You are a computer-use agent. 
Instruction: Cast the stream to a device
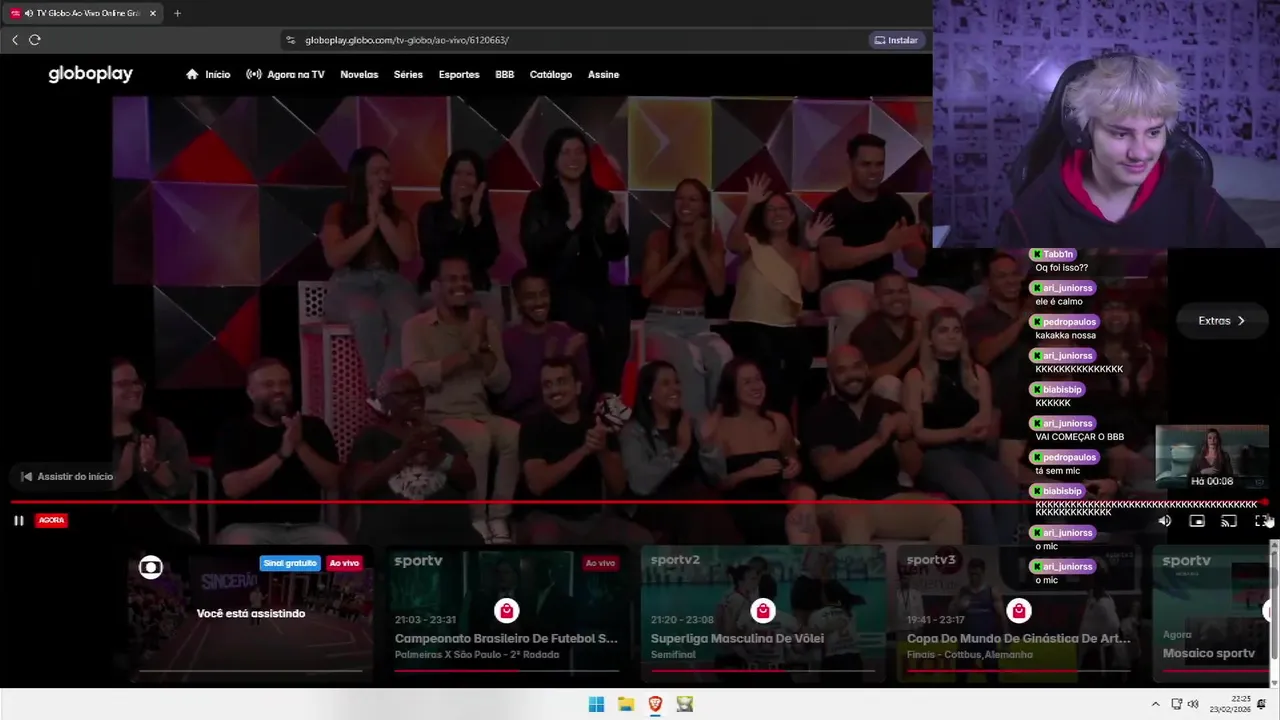point(1228,521)
